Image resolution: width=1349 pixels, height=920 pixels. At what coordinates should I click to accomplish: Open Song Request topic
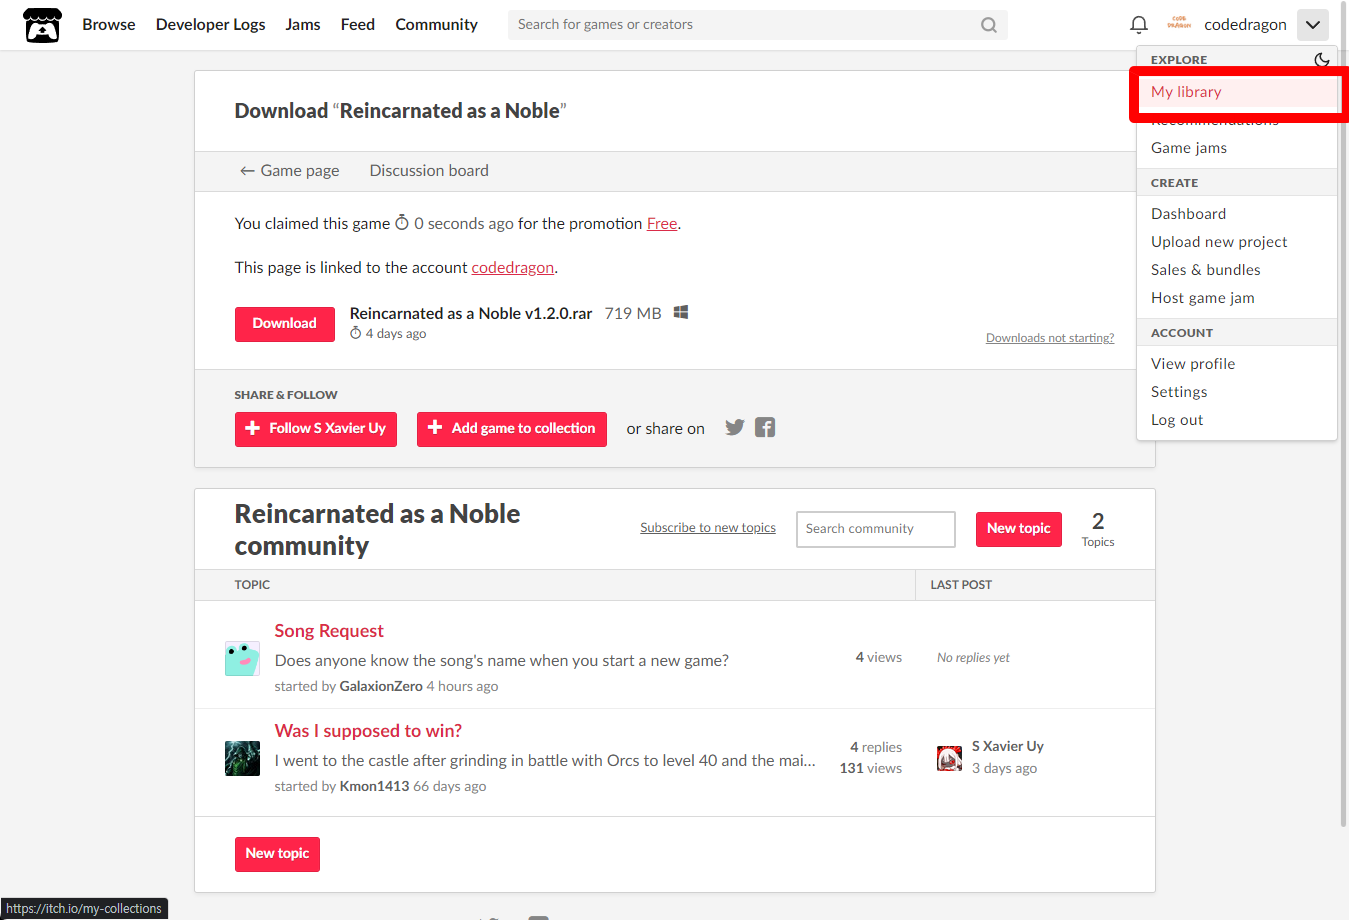pos(329,631)
